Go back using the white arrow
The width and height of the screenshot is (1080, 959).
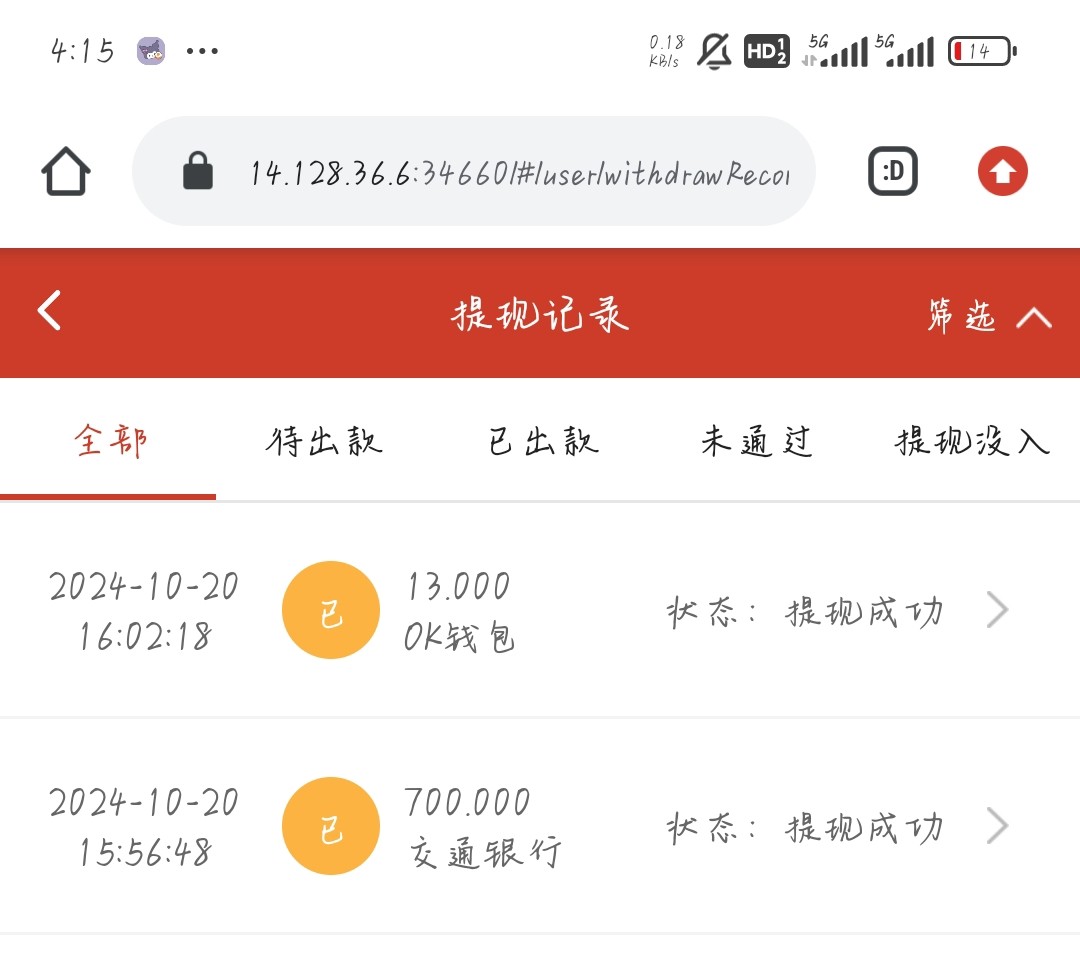tap(50, 311)
